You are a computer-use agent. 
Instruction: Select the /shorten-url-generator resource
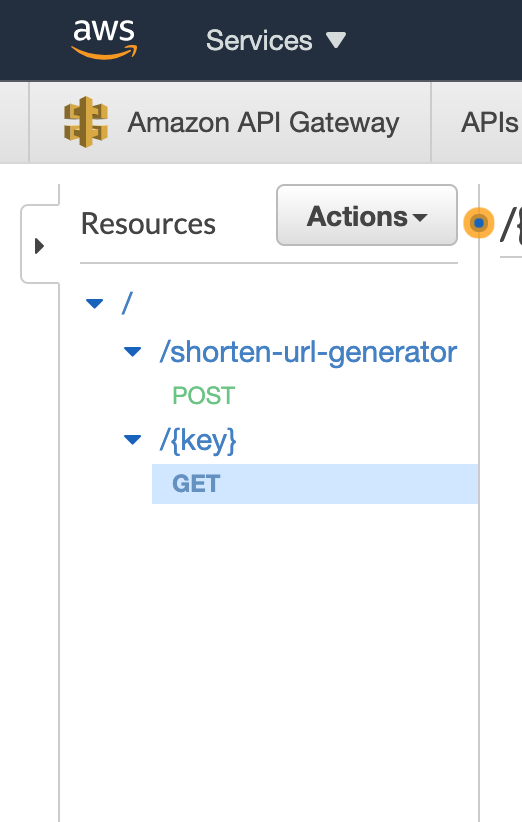[x=308, y=352]
